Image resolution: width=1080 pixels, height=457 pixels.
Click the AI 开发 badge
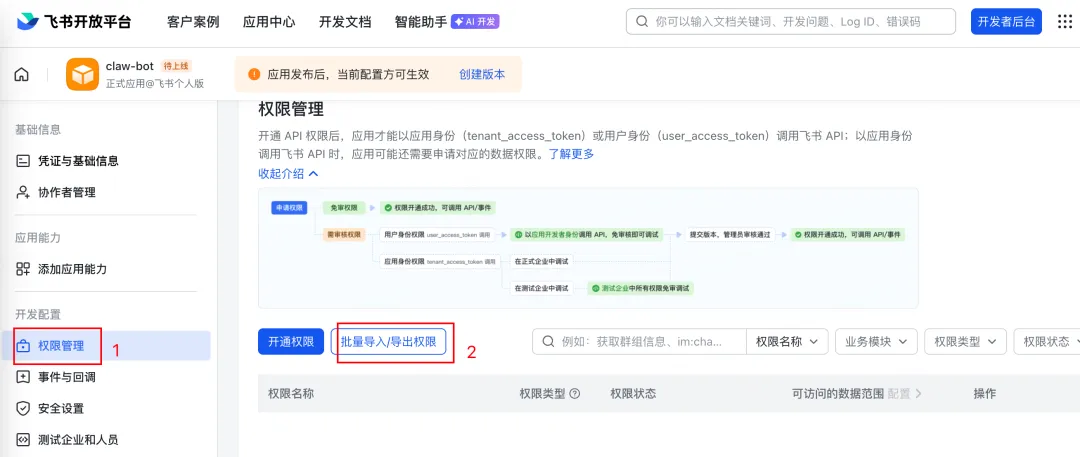475,21
